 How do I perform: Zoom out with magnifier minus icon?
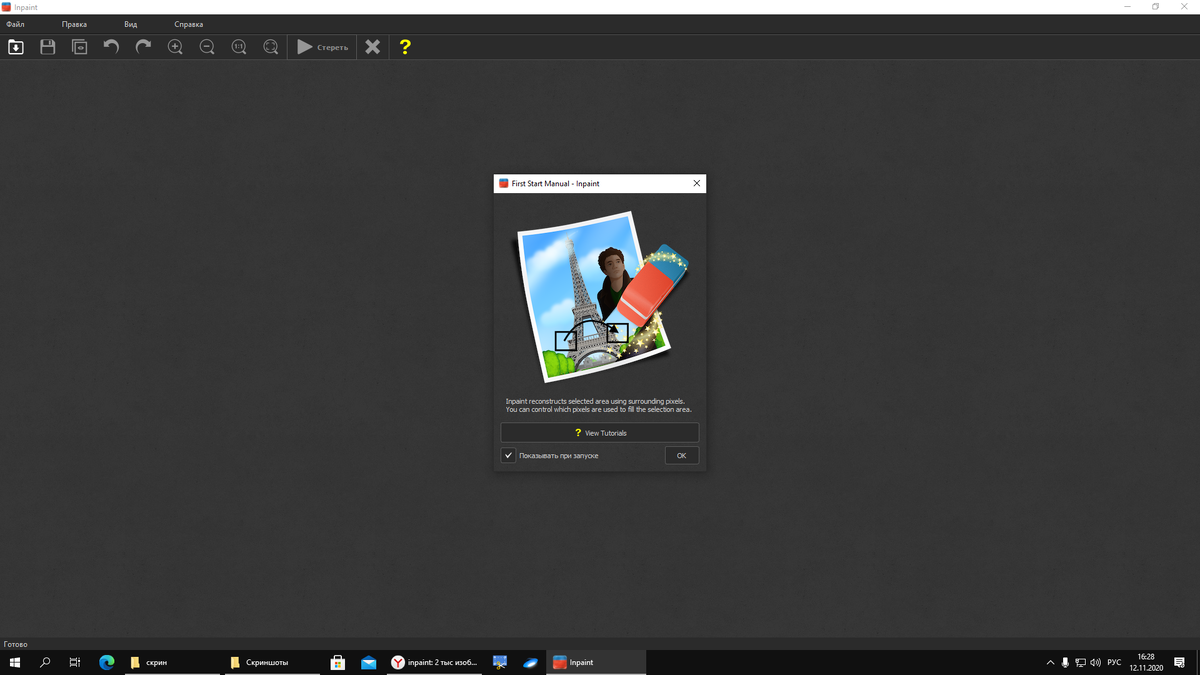[207, 47]
